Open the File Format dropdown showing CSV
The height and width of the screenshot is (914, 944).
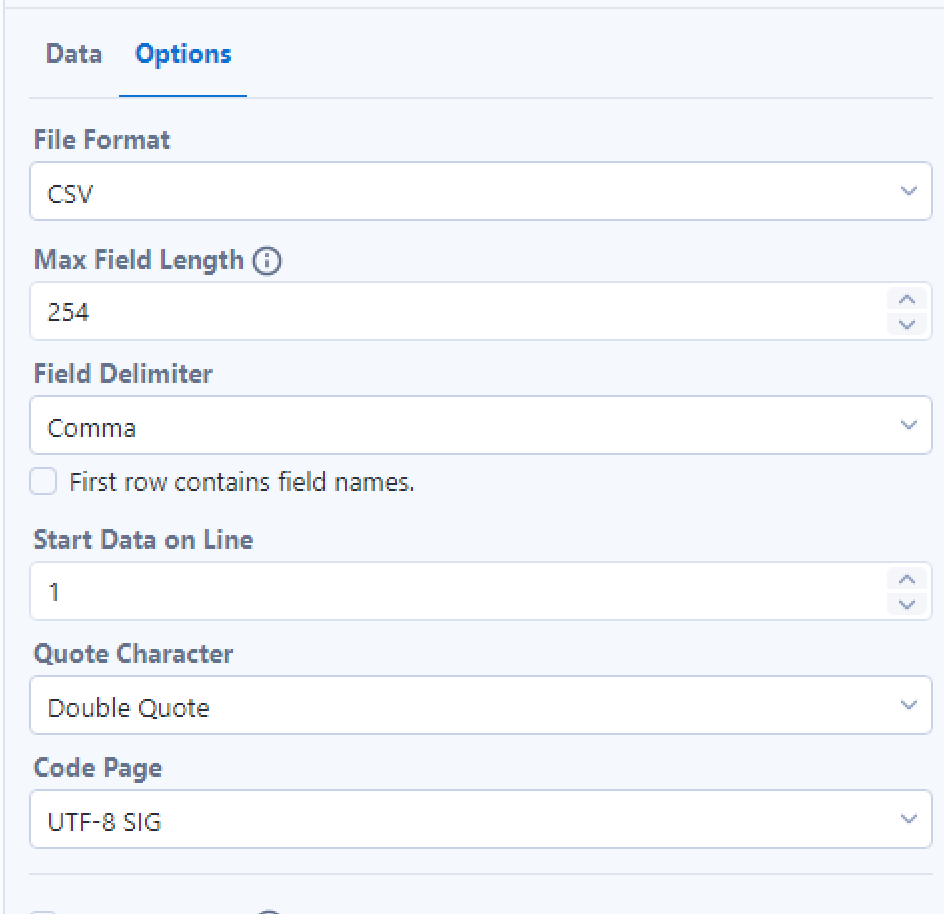click(480, 192)
